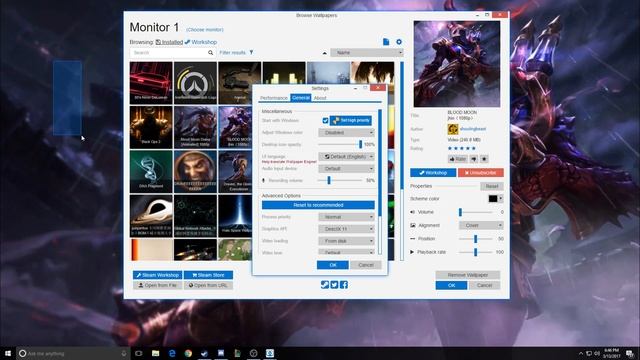Click Reset to recommended button
640x360 pixels.
[x=318, y=205]
